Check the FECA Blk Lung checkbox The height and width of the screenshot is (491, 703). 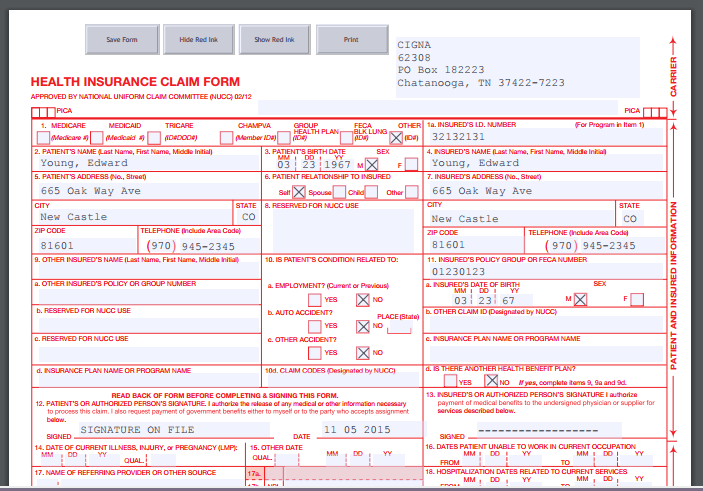[346, 138]
